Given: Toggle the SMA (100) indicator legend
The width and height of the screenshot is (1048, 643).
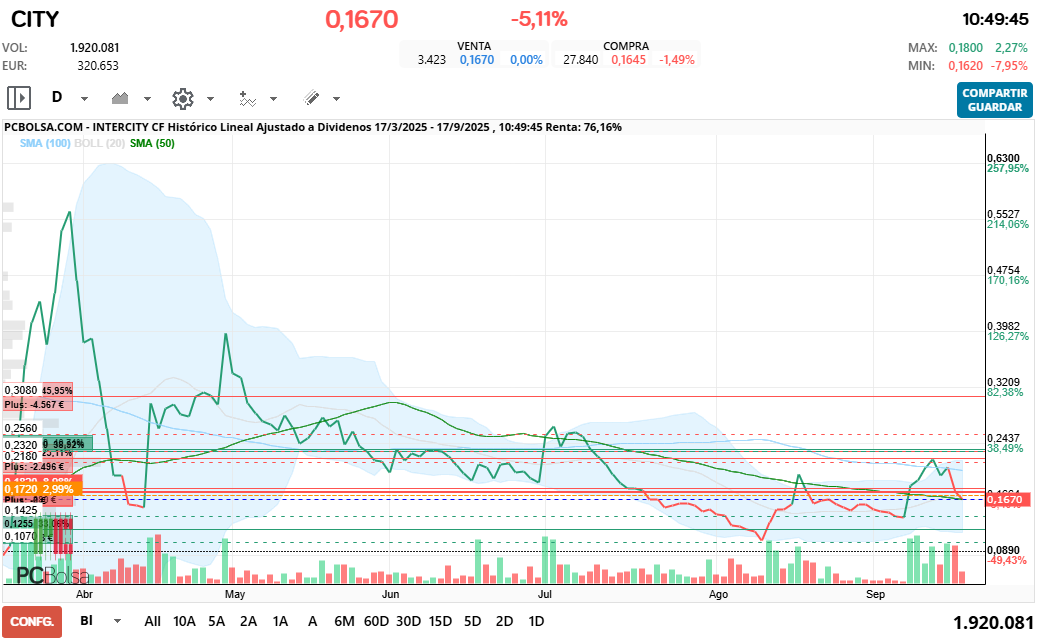Looking at the screenshot, I should pos(45,143).
